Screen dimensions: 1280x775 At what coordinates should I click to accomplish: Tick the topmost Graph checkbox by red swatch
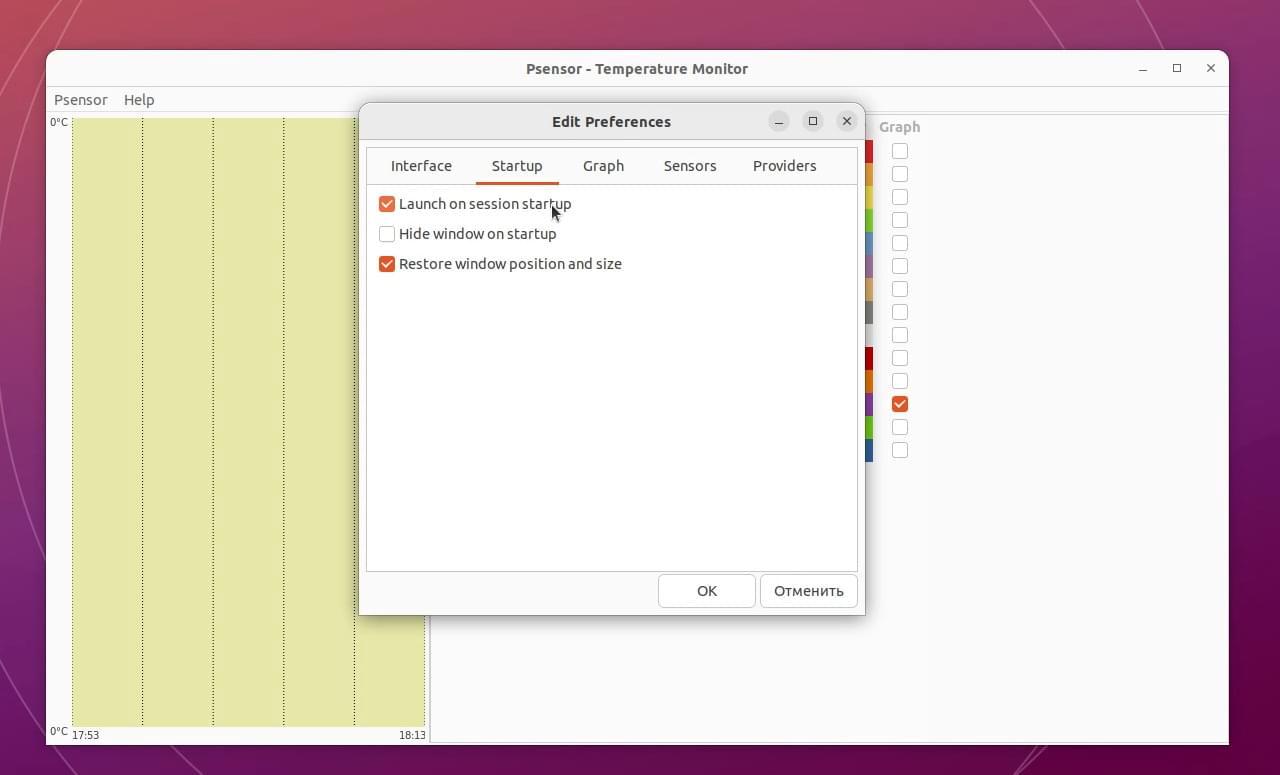pyautogui.click(x=900, y=151)
